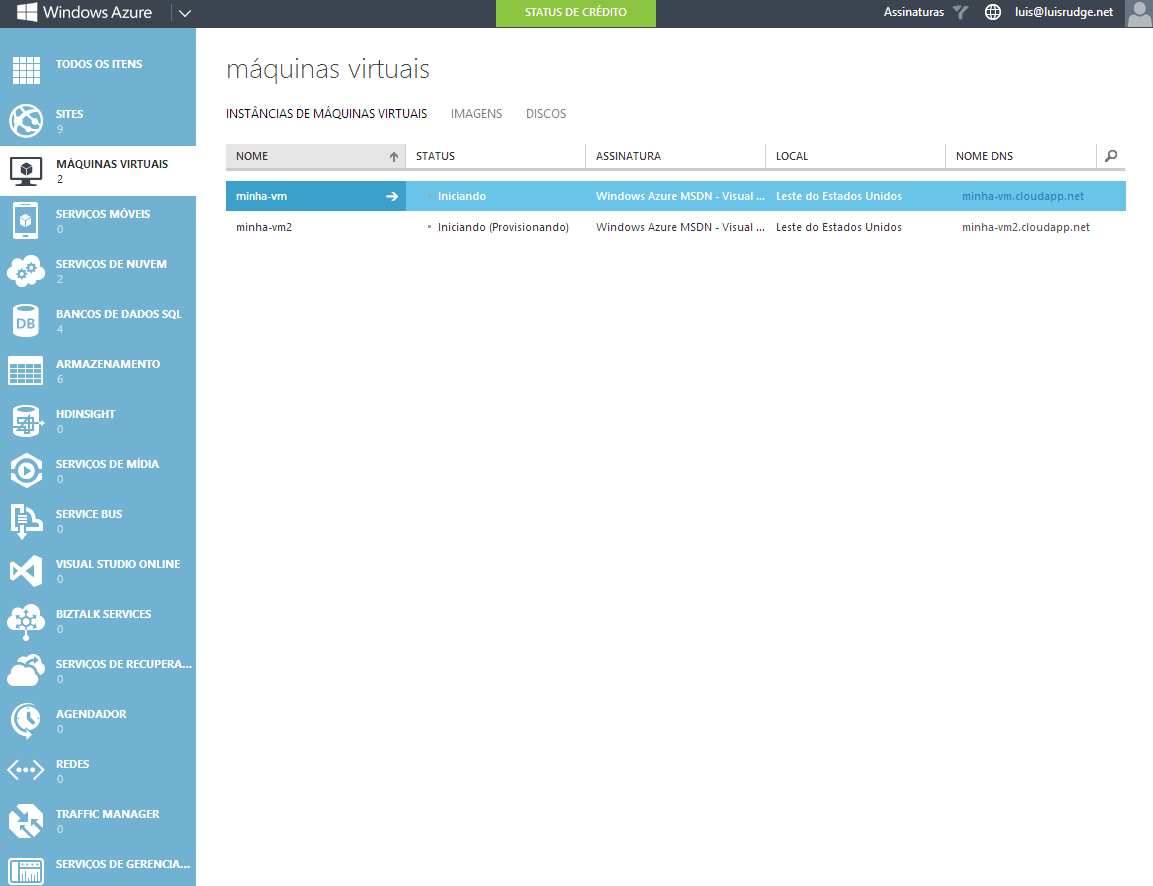Open the dropdown chevron beside Windows Azure
Screen dimensions: 1153x886
185,13
